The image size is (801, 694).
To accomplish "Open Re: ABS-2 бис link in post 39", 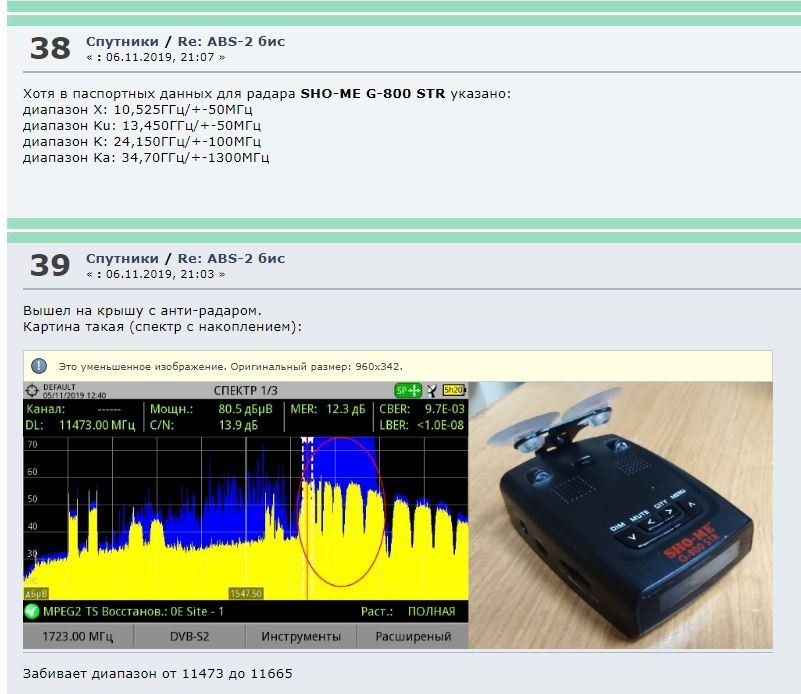I will [231, 258].
